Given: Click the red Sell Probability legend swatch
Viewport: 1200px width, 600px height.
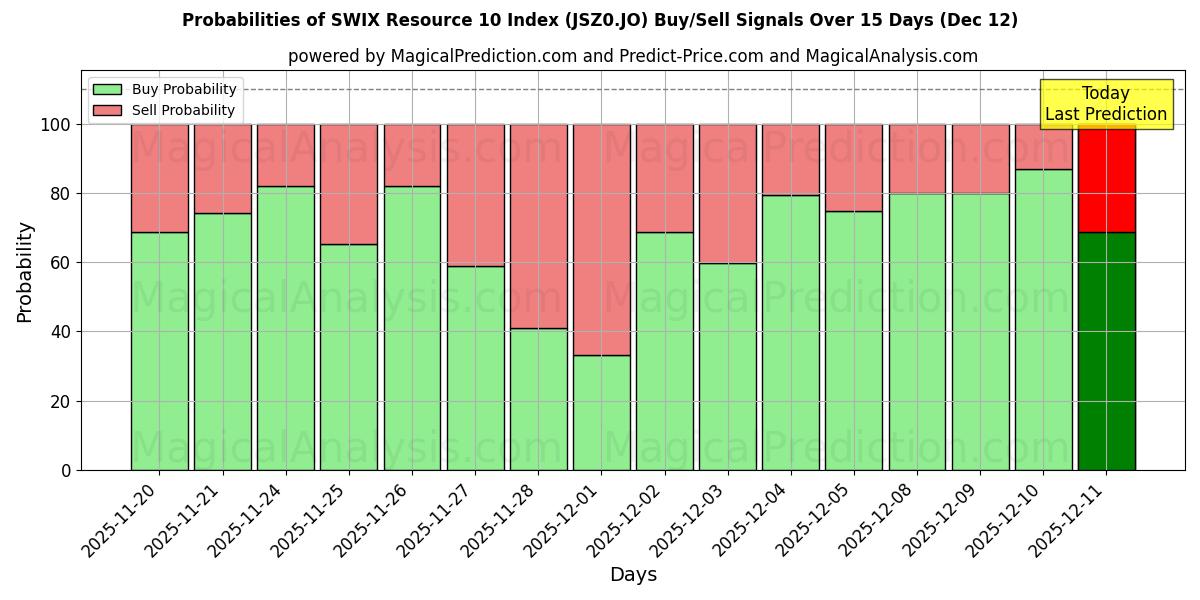Looking at the screenshot, I should click(x=107, y=111).
